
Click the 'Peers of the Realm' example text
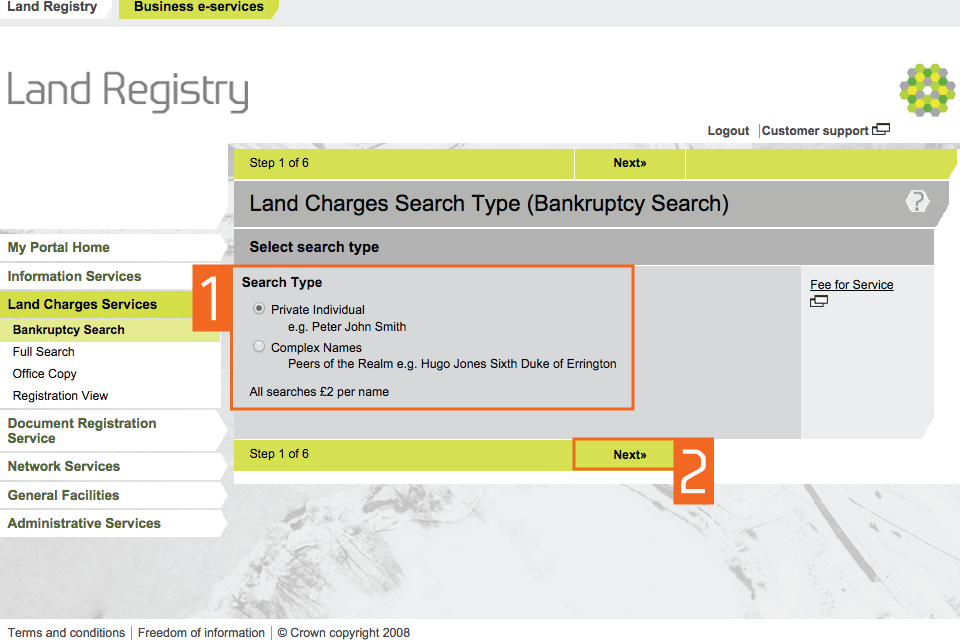click(452, 364)
